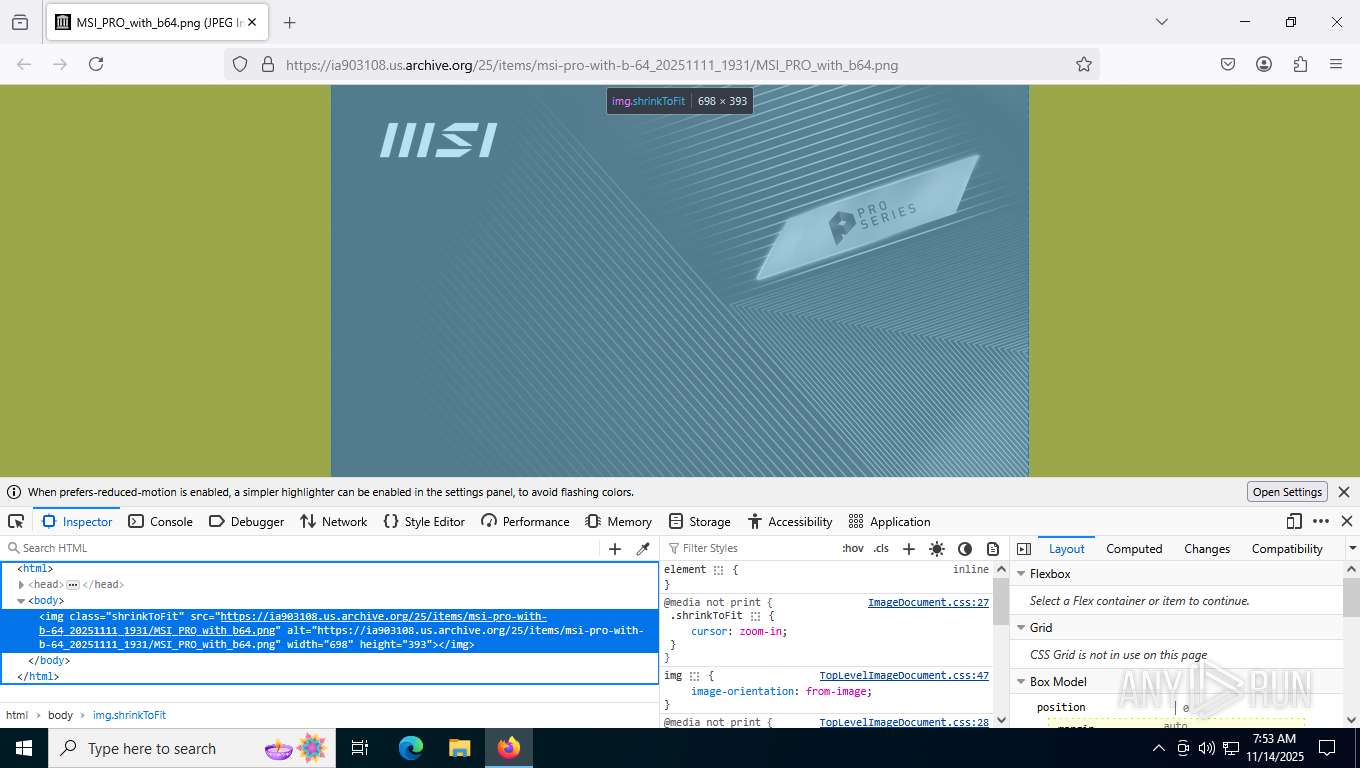
Task: Reload the current page
Action: (96, 64)
